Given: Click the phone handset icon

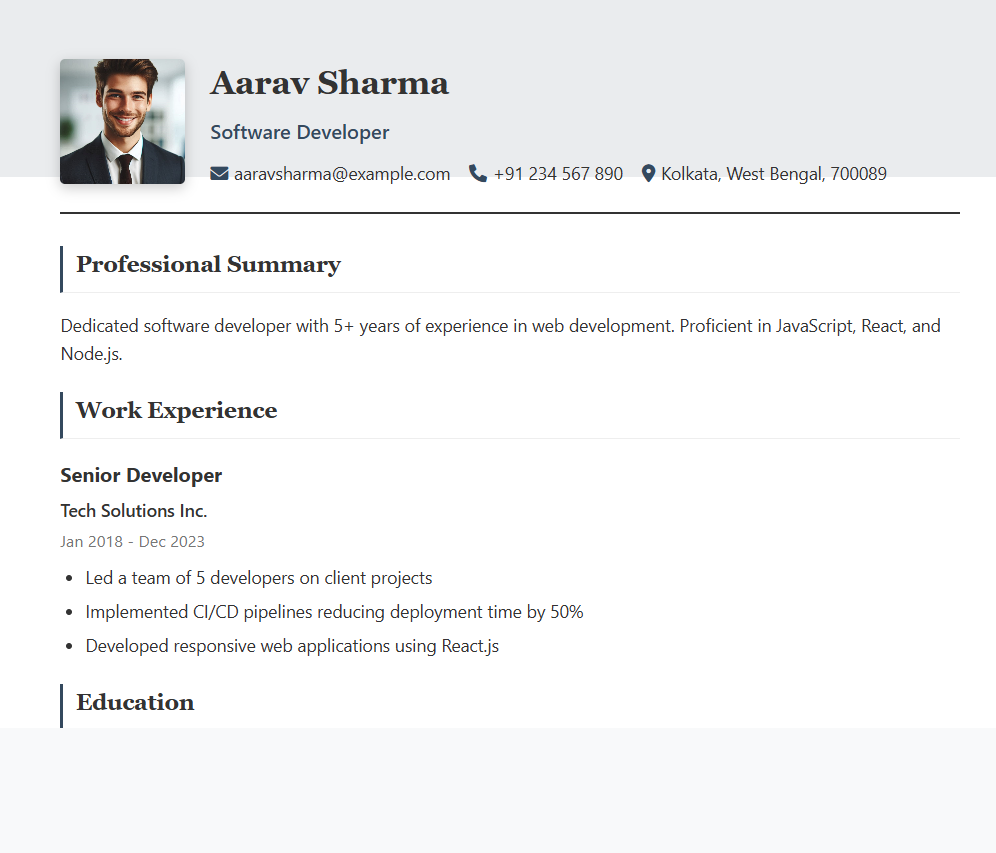Looking at the screenshot, I should (478, 174).
